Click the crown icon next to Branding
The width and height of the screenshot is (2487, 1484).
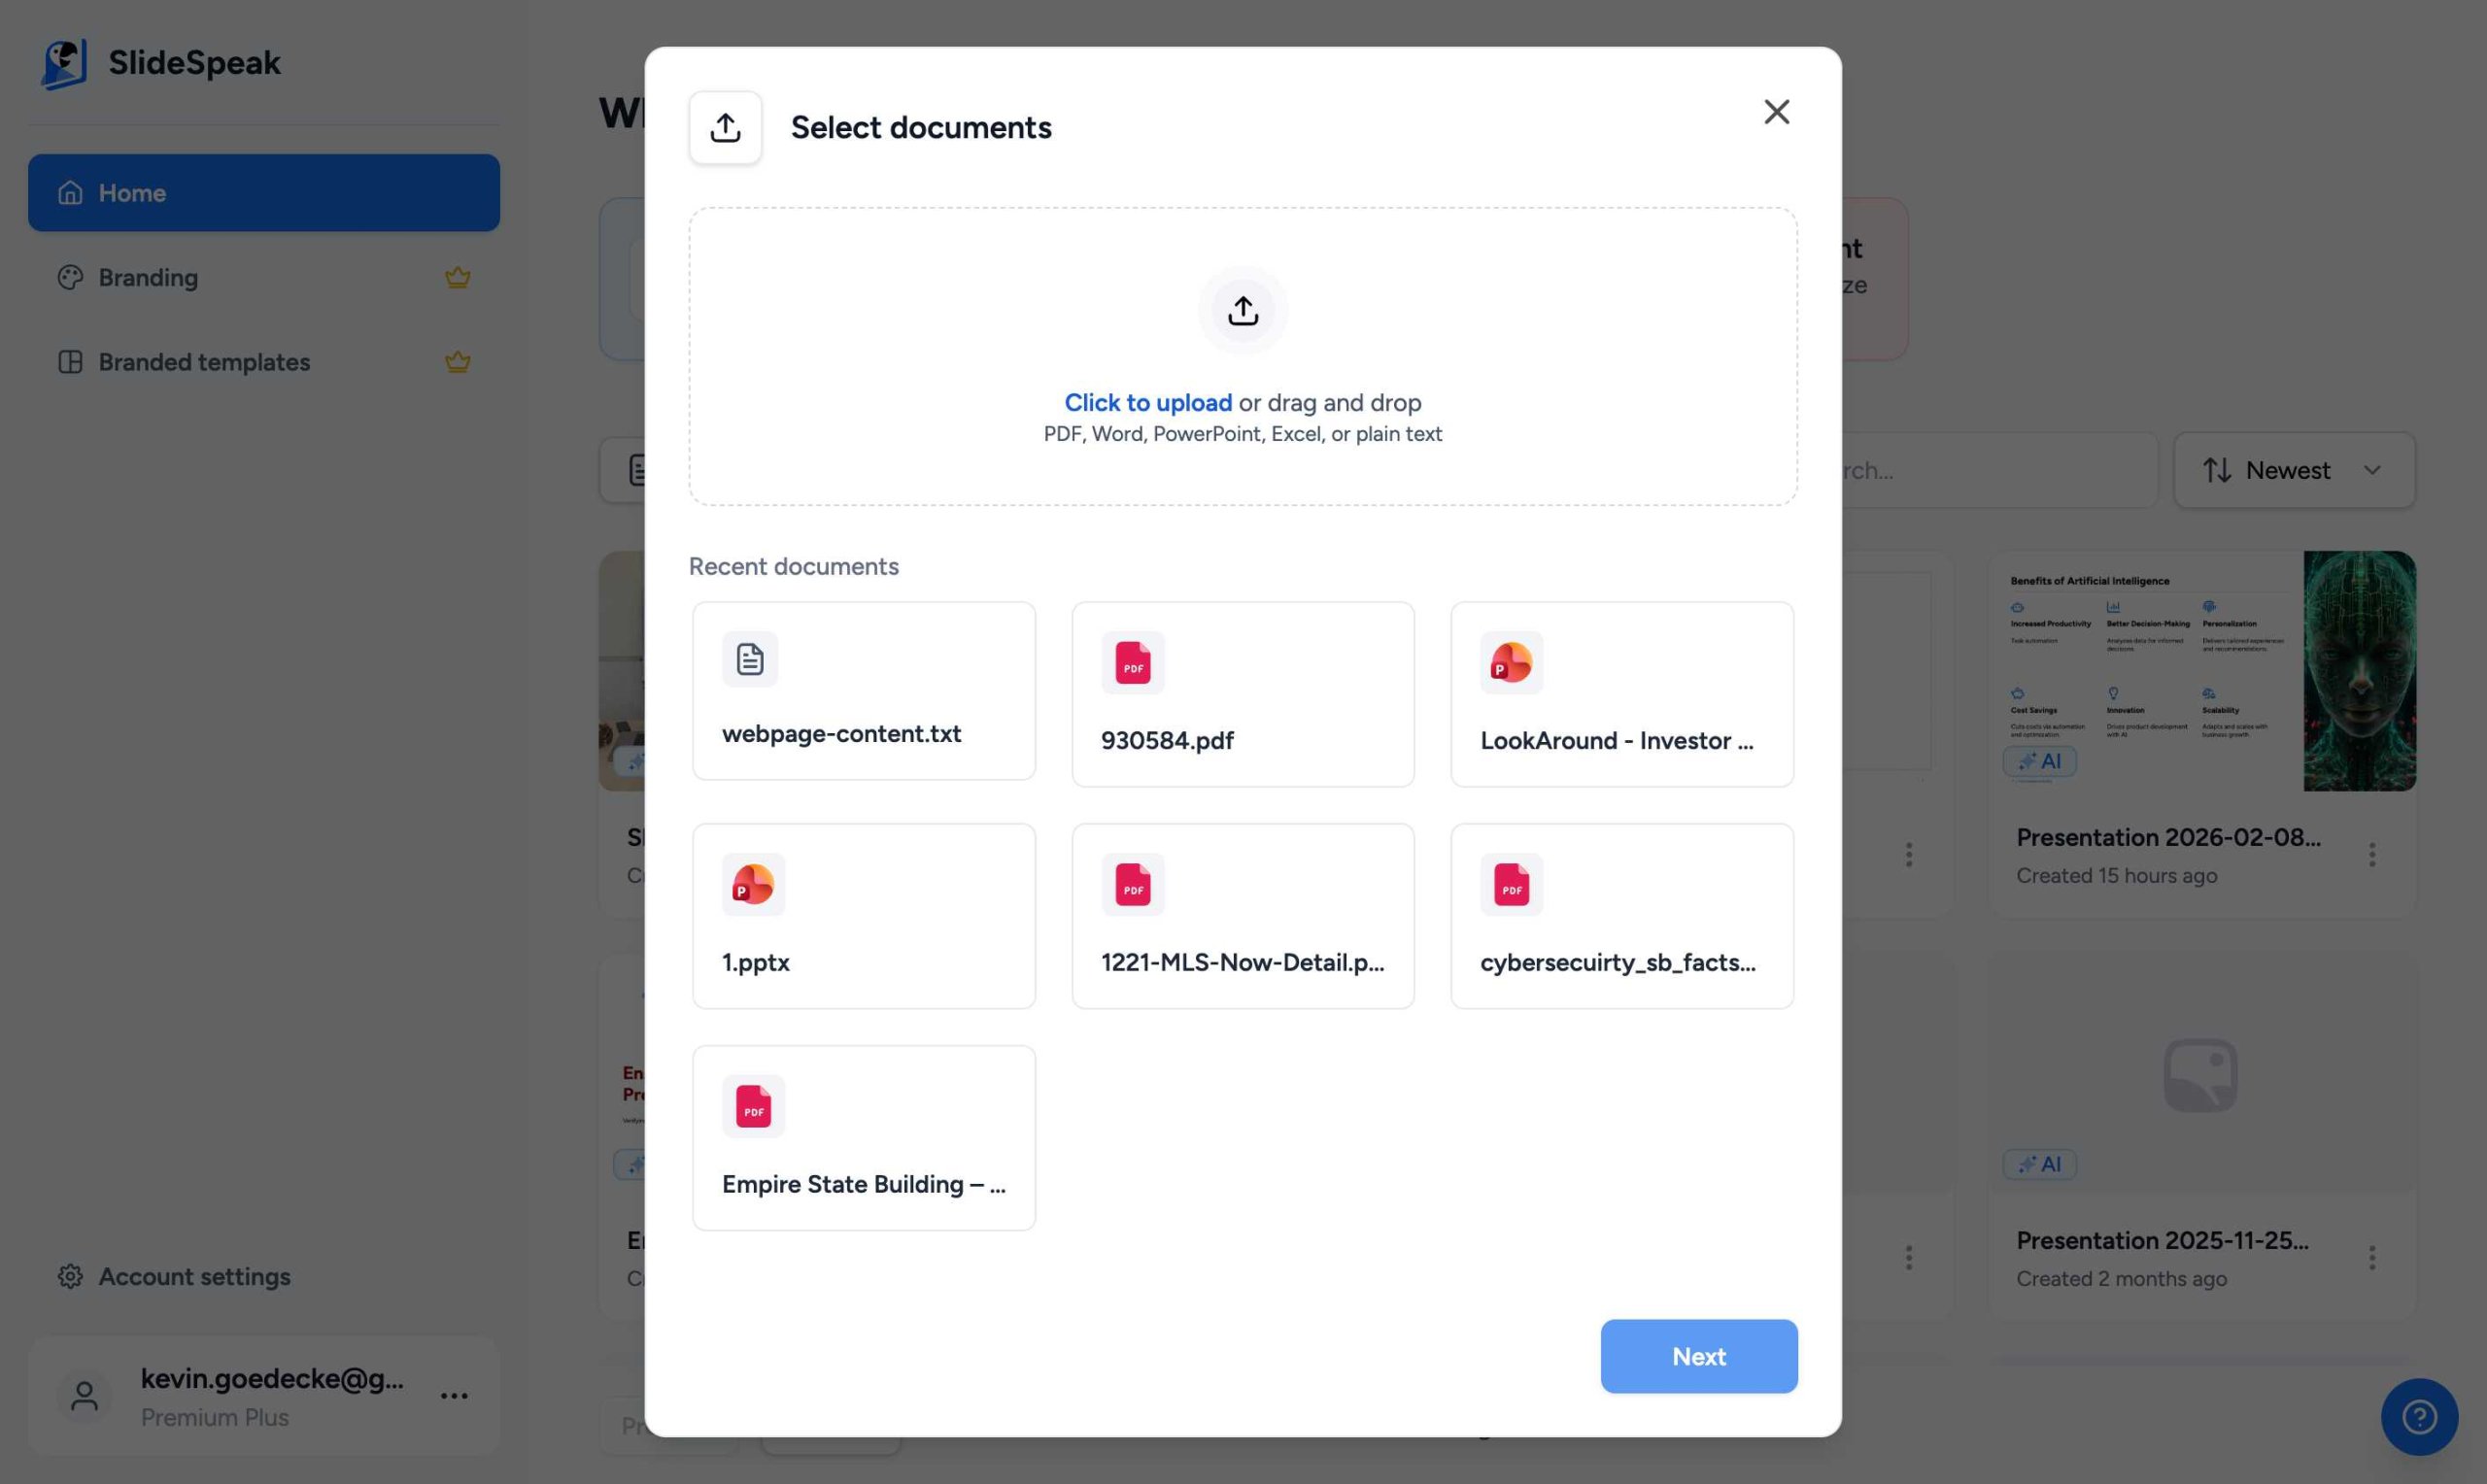coord(457,277)
